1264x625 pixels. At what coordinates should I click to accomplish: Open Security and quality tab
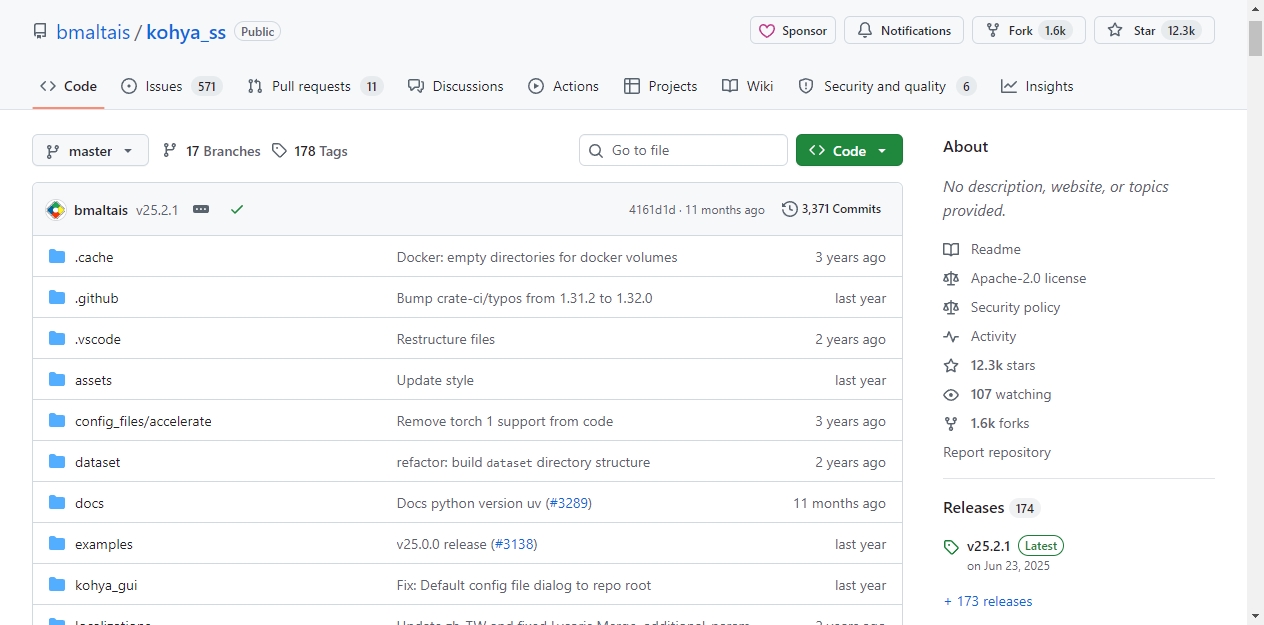pos(887,86)
